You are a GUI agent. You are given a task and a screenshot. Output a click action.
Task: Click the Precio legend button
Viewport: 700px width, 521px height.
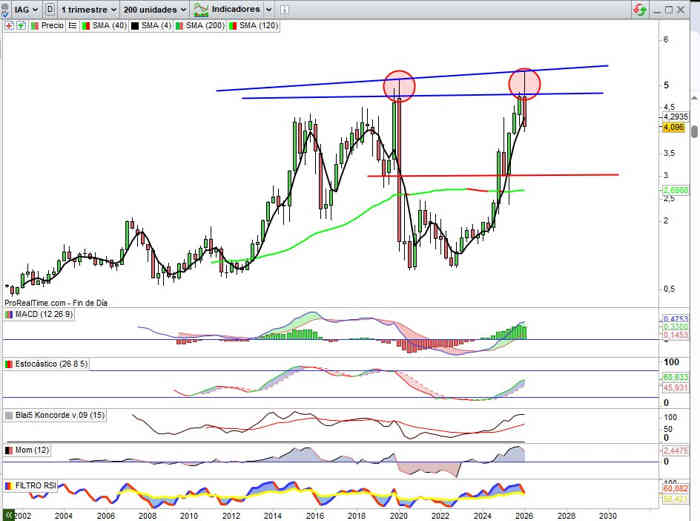pyautogui.click(x=46, y=25)
